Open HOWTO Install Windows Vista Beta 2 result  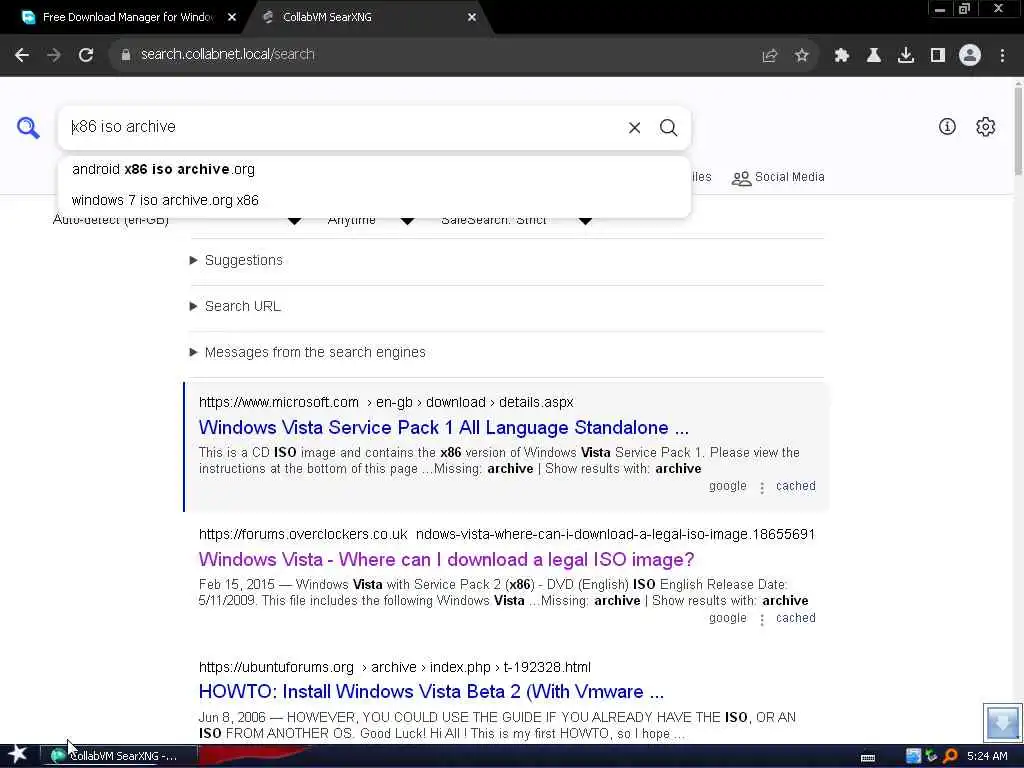pyautogui.click(x=431, y=692)
